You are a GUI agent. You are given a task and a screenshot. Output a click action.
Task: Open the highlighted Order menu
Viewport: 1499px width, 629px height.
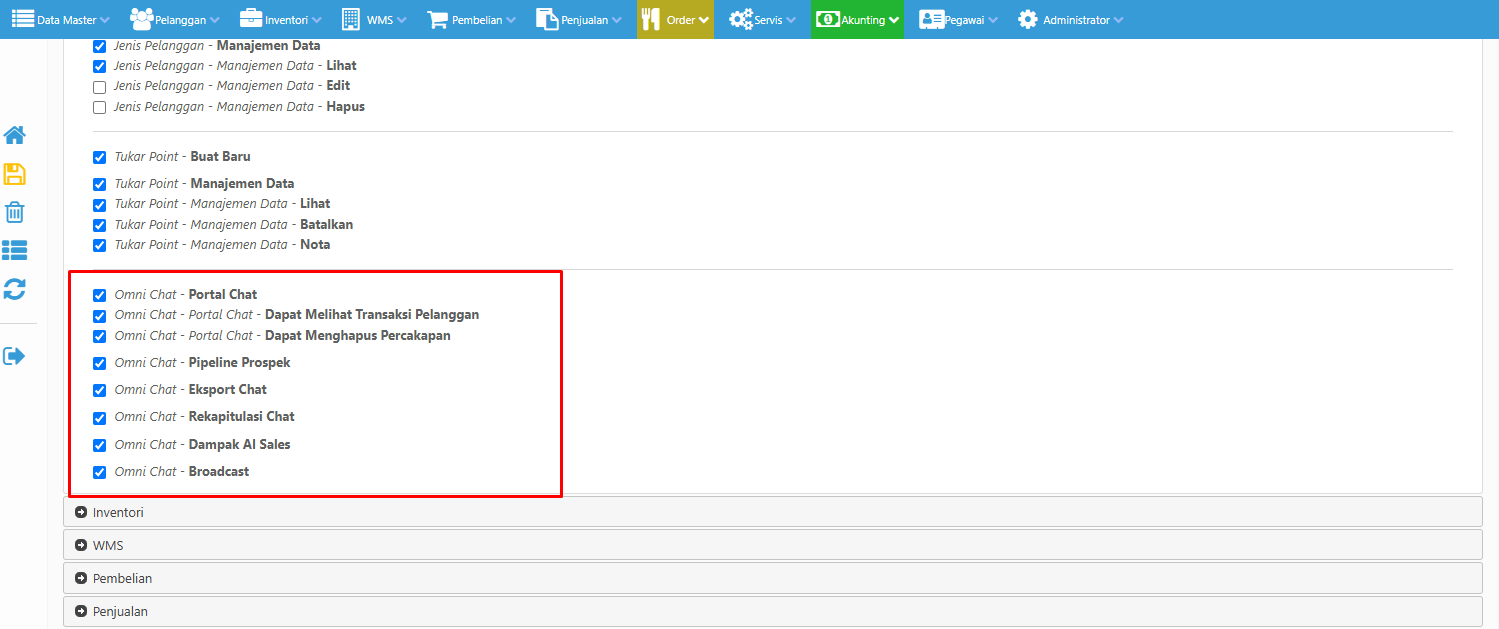coord(675,19)
